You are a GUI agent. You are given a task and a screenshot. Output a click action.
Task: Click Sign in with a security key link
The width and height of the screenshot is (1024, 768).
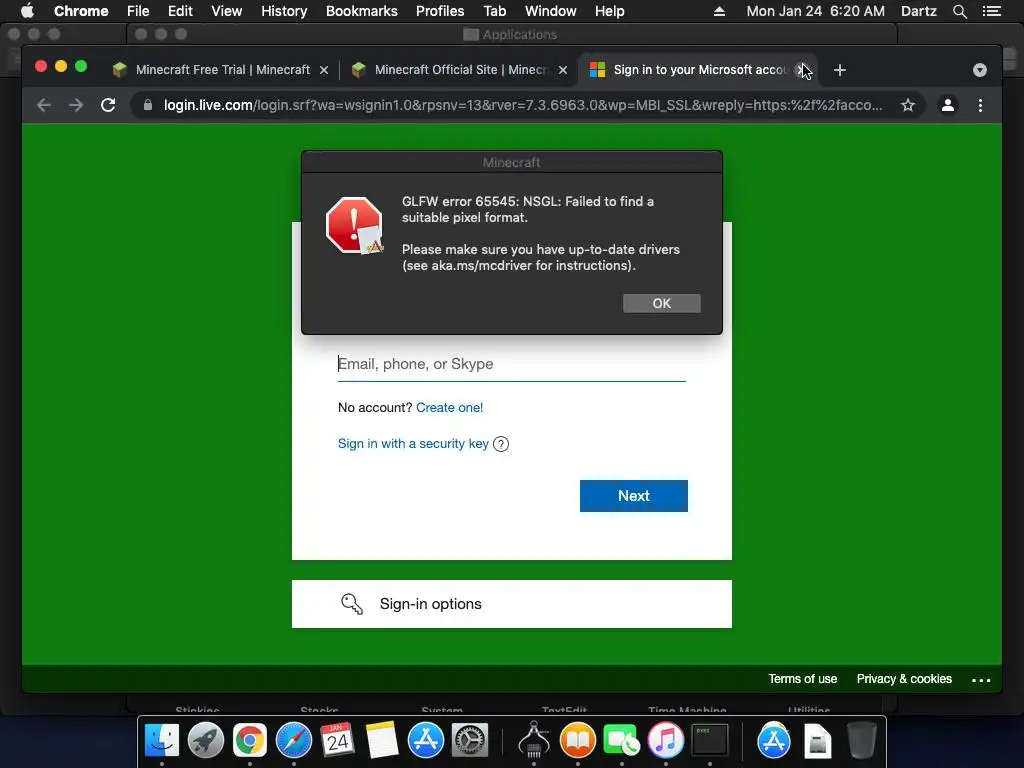[x=413, y=443]
